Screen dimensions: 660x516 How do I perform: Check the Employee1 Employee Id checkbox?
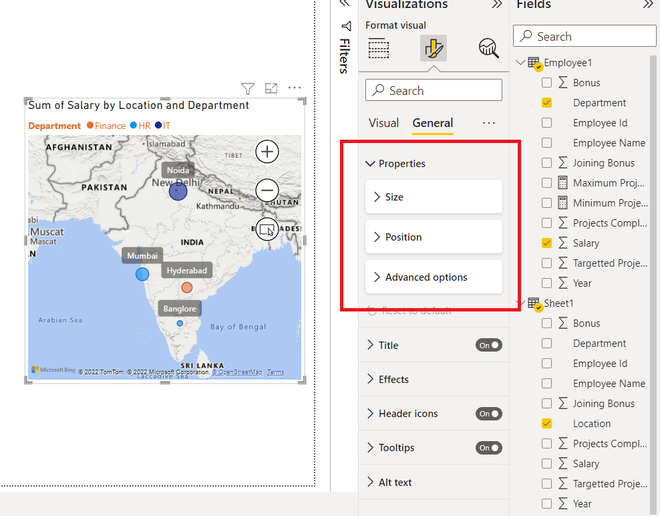pos(546,123)
